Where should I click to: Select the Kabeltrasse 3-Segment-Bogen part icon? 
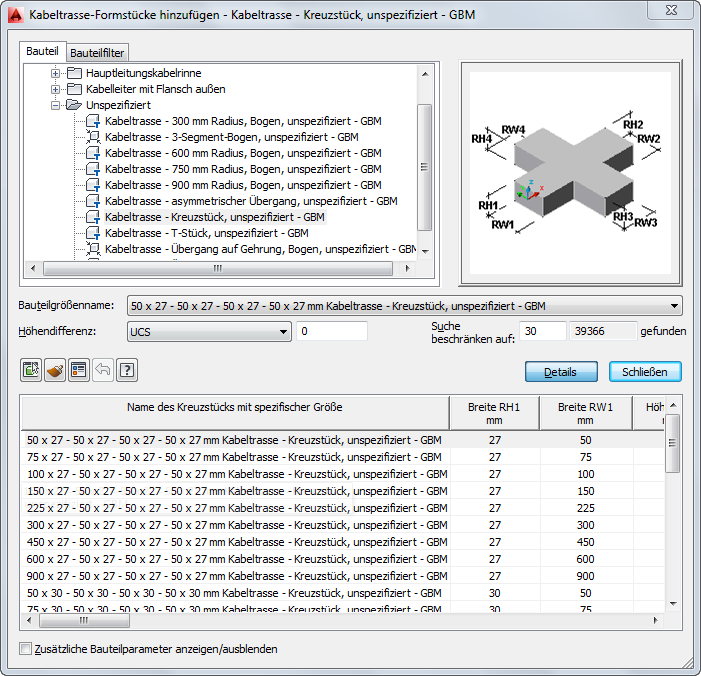[93, 137]
